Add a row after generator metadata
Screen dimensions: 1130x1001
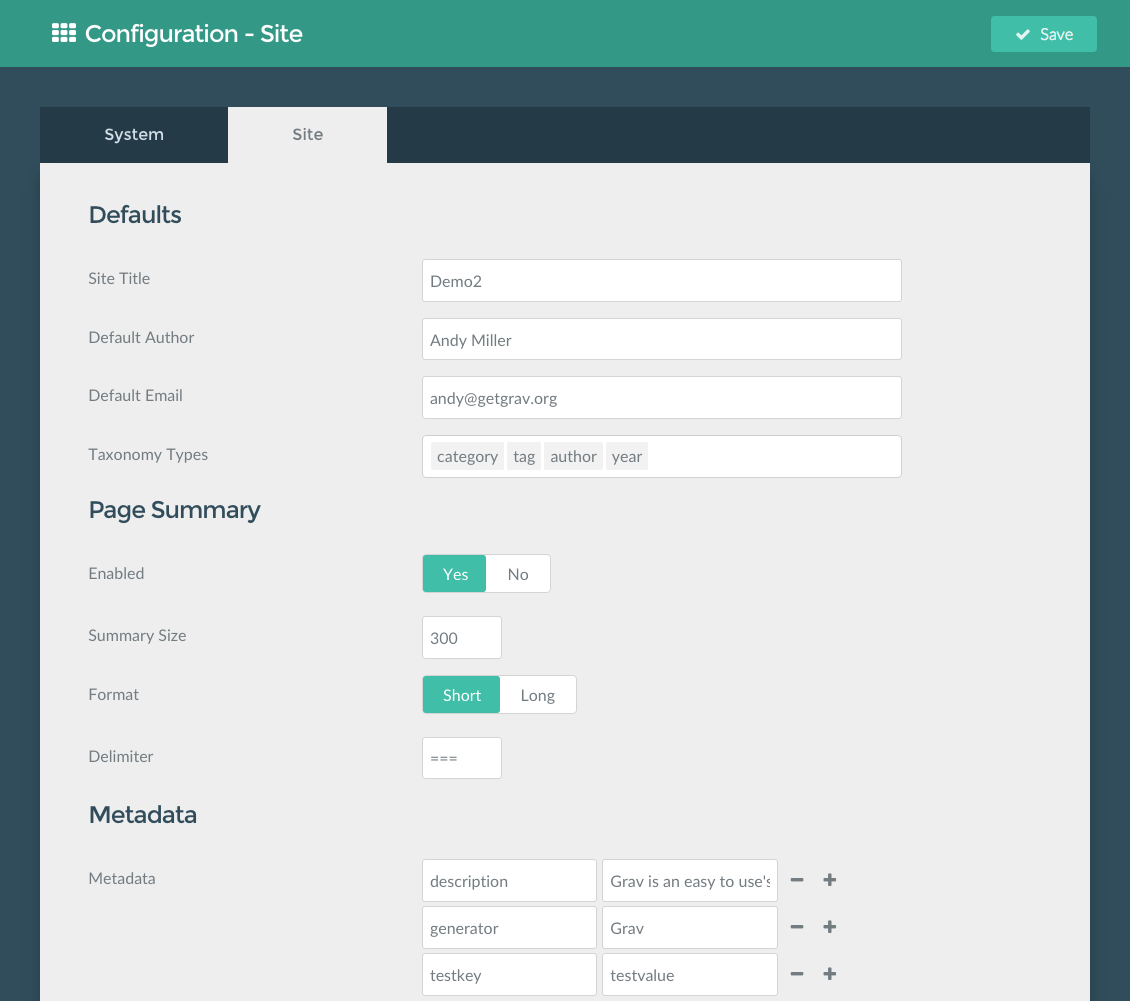[x=829, y=927]
